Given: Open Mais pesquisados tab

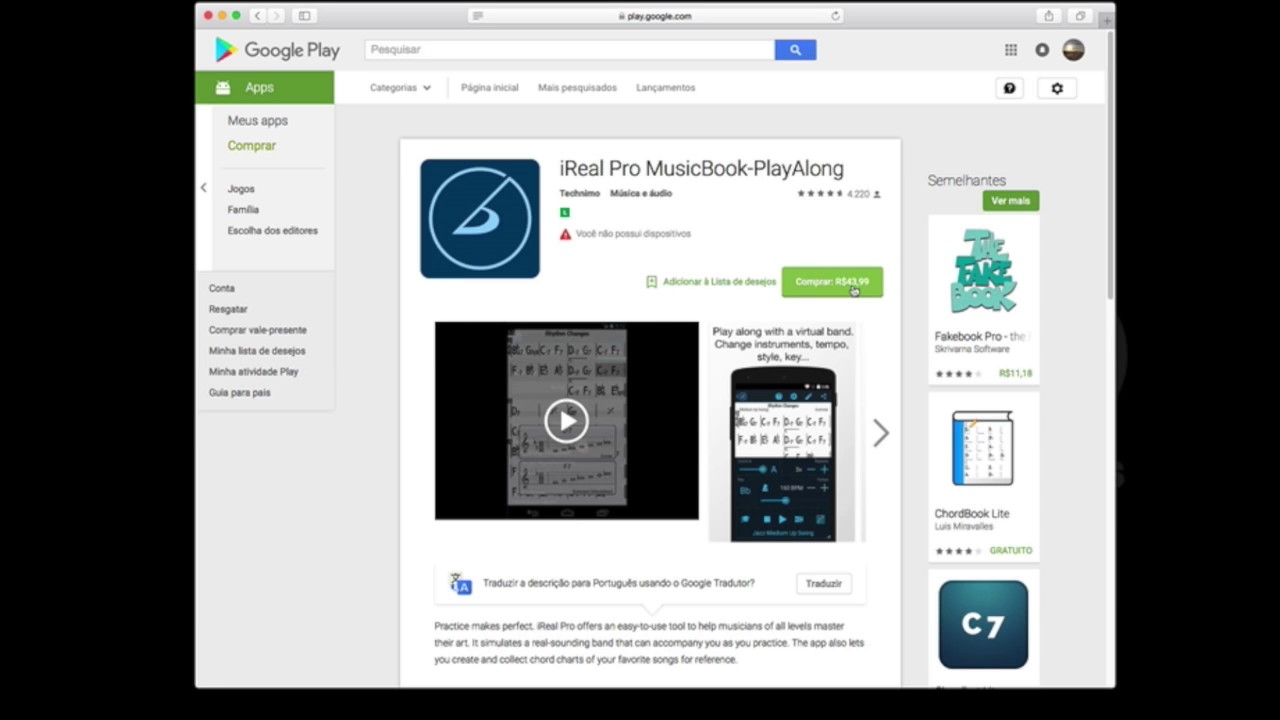Looking at the screenshot, I should tap(577, 88).
